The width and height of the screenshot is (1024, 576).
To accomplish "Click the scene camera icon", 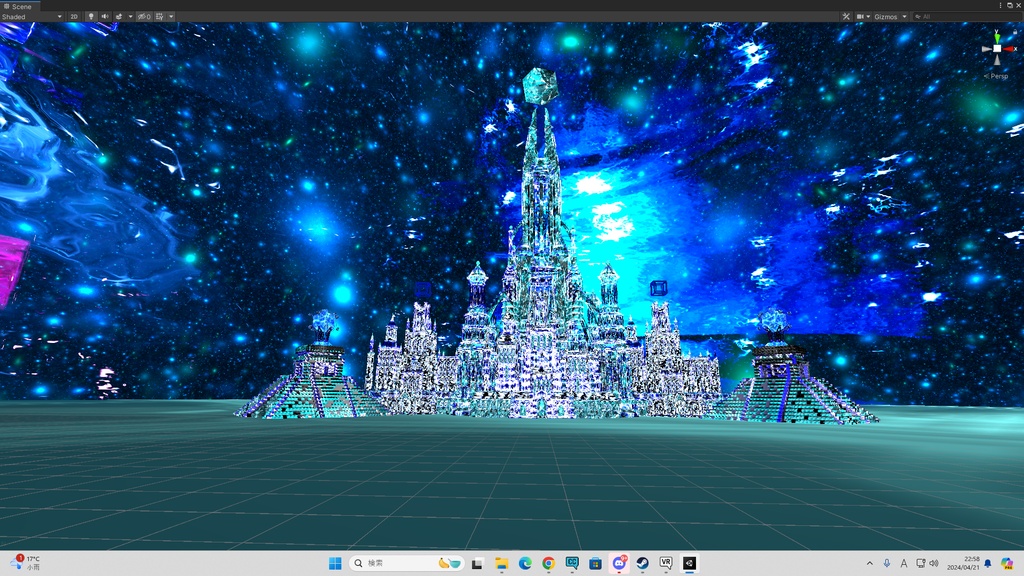I will point(860,16).
